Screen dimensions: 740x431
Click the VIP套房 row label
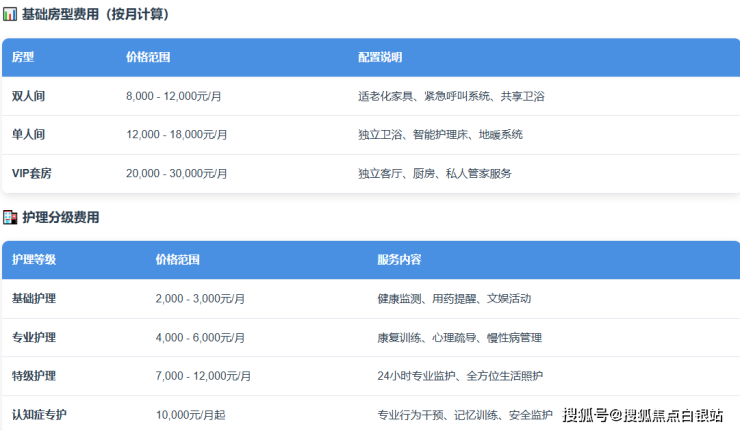point(32,173)
